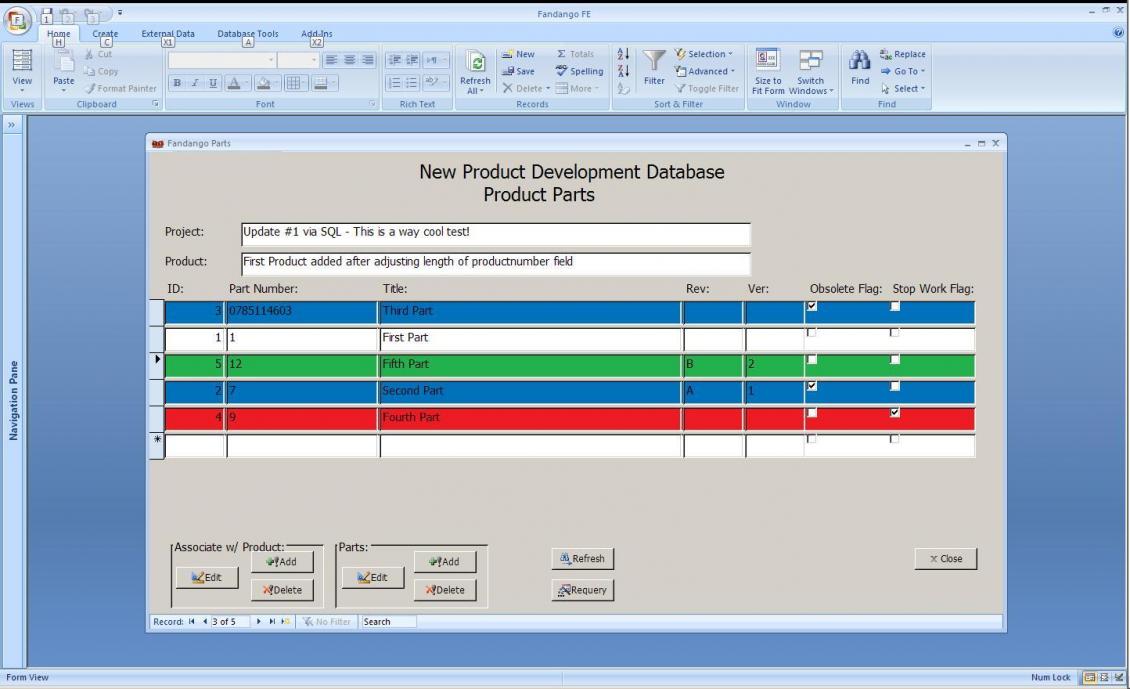Click Delete under Associate w/ Product
This screenshot has width=1130, height=689.
pyautogui.click(x=282, y=590)
